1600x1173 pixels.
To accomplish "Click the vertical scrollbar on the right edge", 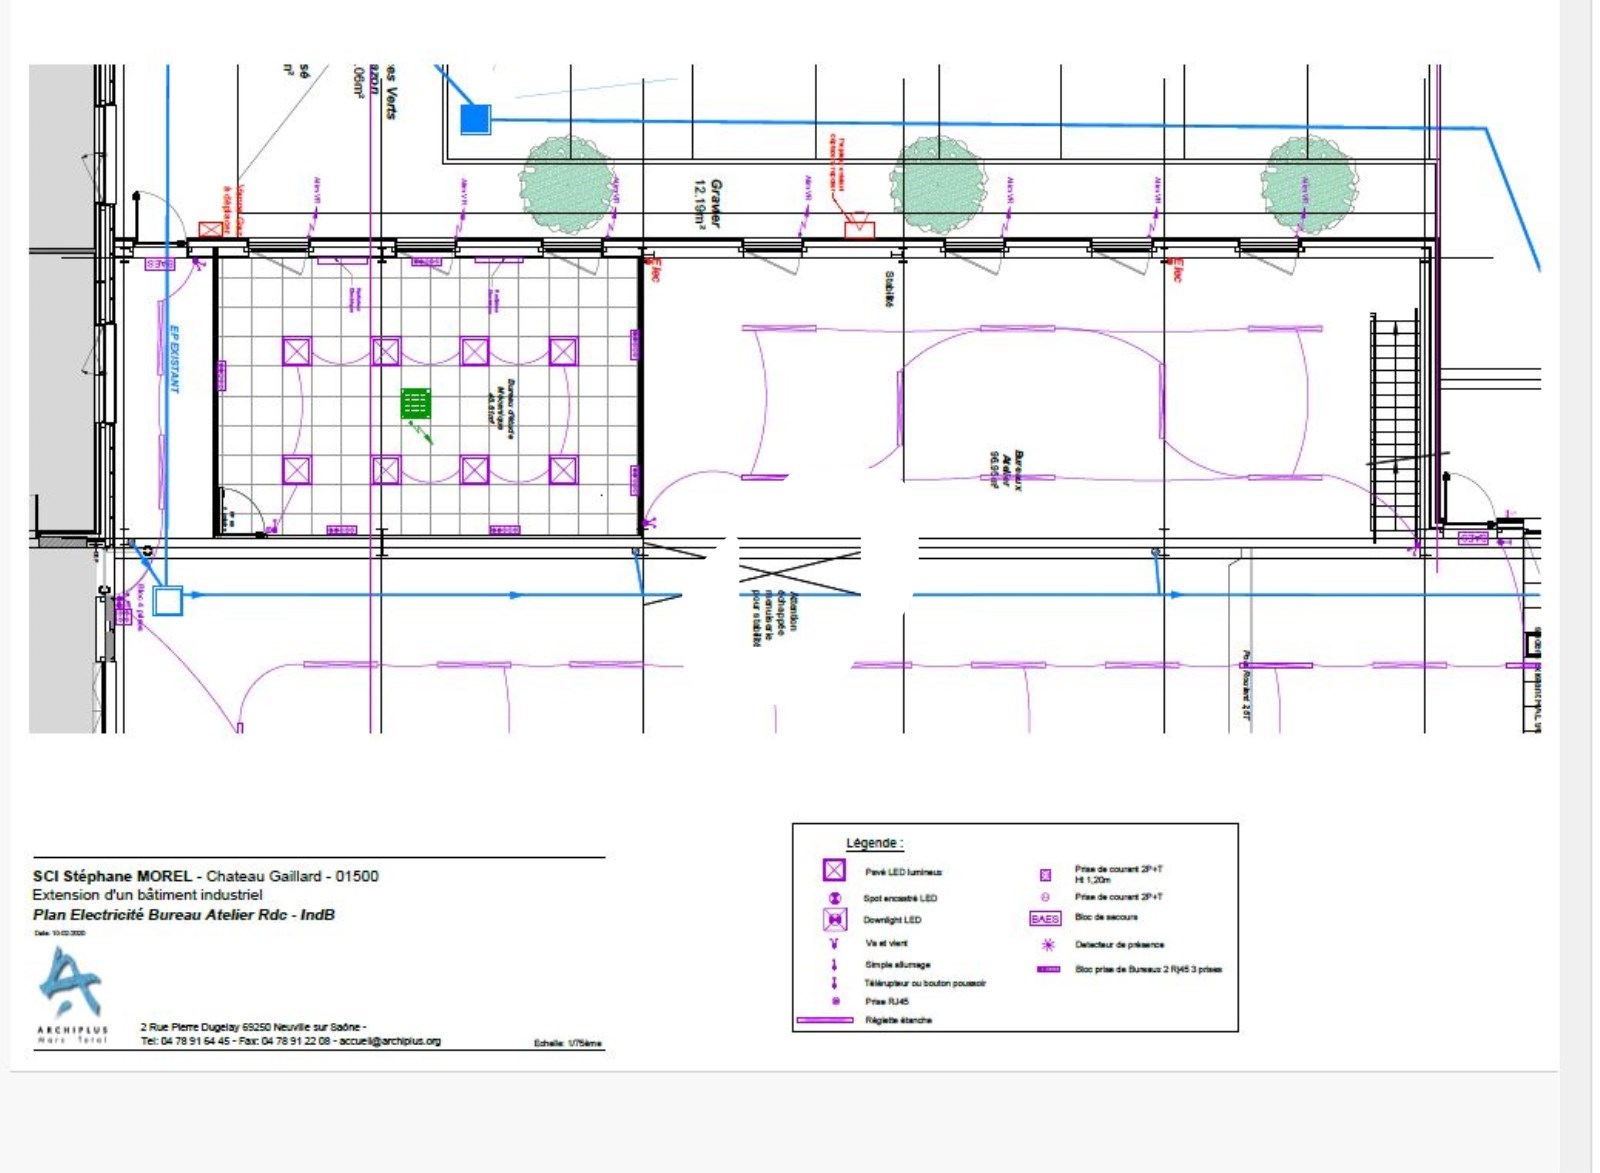I will (x=1579, y=586).
